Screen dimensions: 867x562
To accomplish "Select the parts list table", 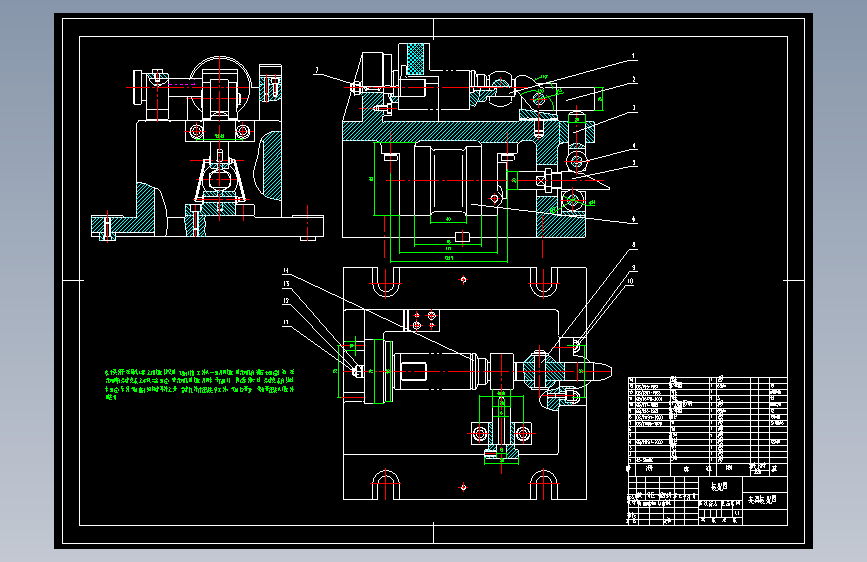I will (707, 426).
